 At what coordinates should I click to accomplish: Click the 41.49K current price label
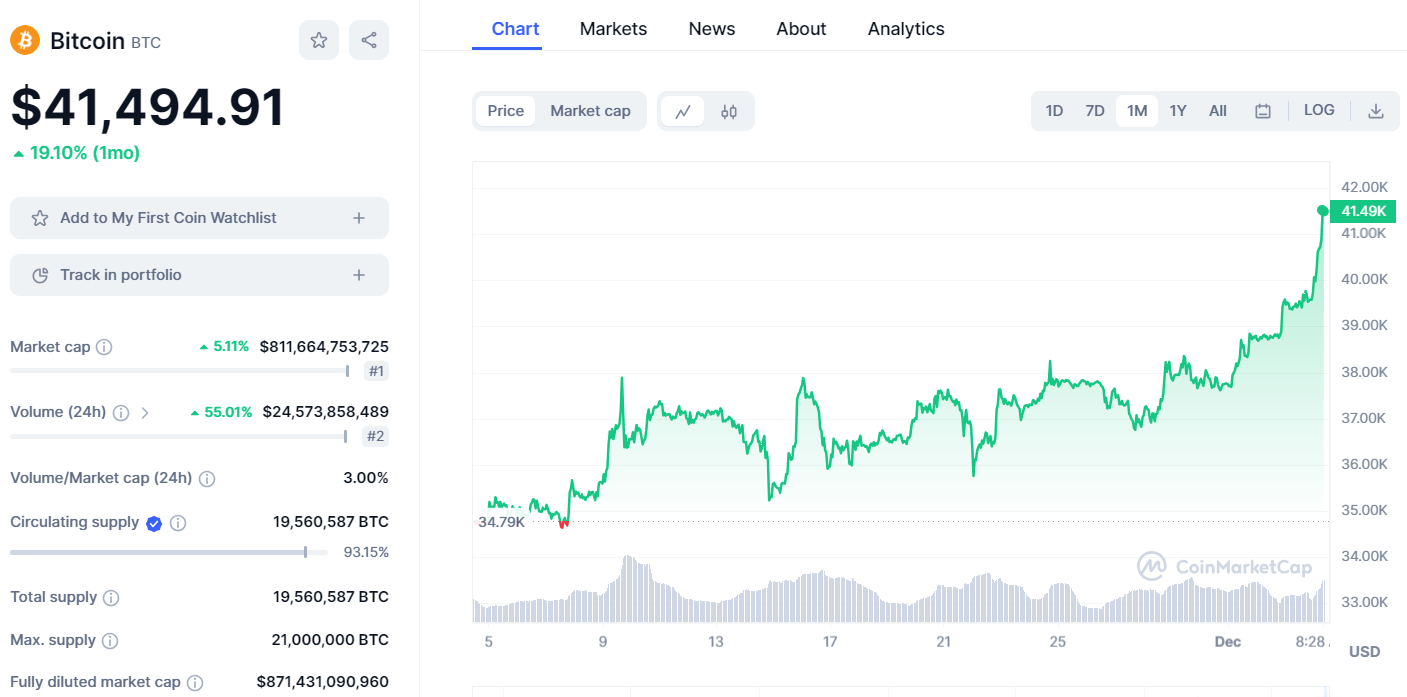pyautogui.click(x=1363, y=211)
